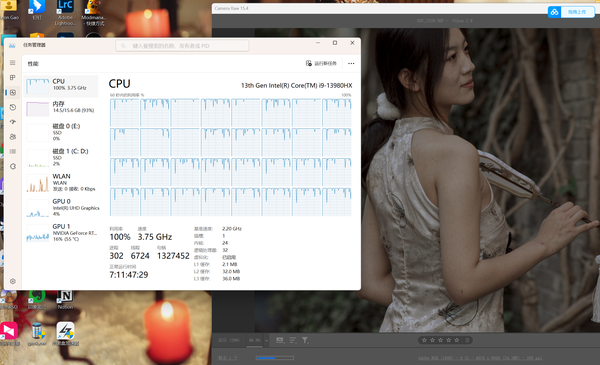Viewport: 600px width, 365px height.
Task: Click the first CPU core graph
Action: pyautogui.click(x=124, y=112)
